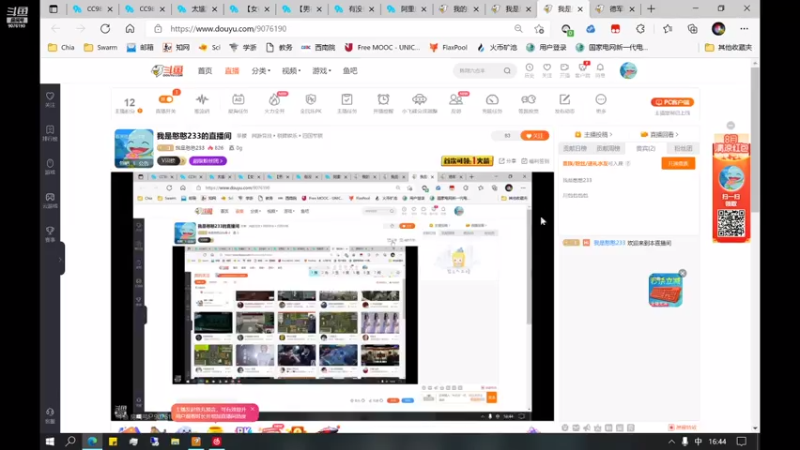Switch to the 德军 browser tab
The height and width of the screenshot is (450, 800).
615,9
